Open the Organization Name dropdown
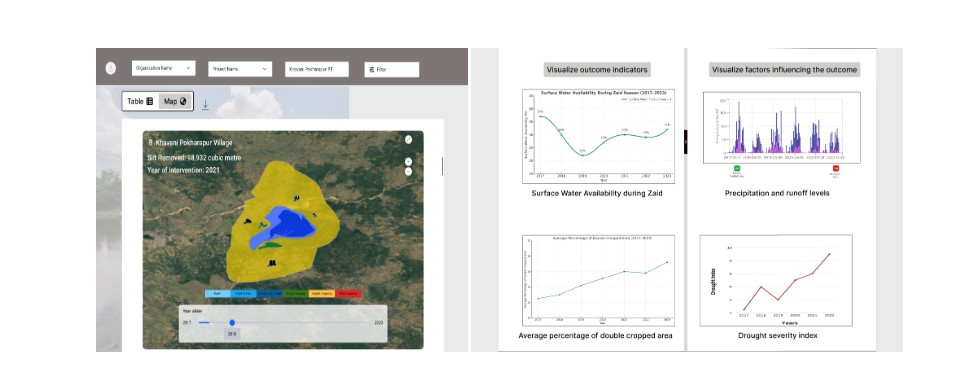The width and height of the screenshot is (964, 376). [x=164, y=68]
